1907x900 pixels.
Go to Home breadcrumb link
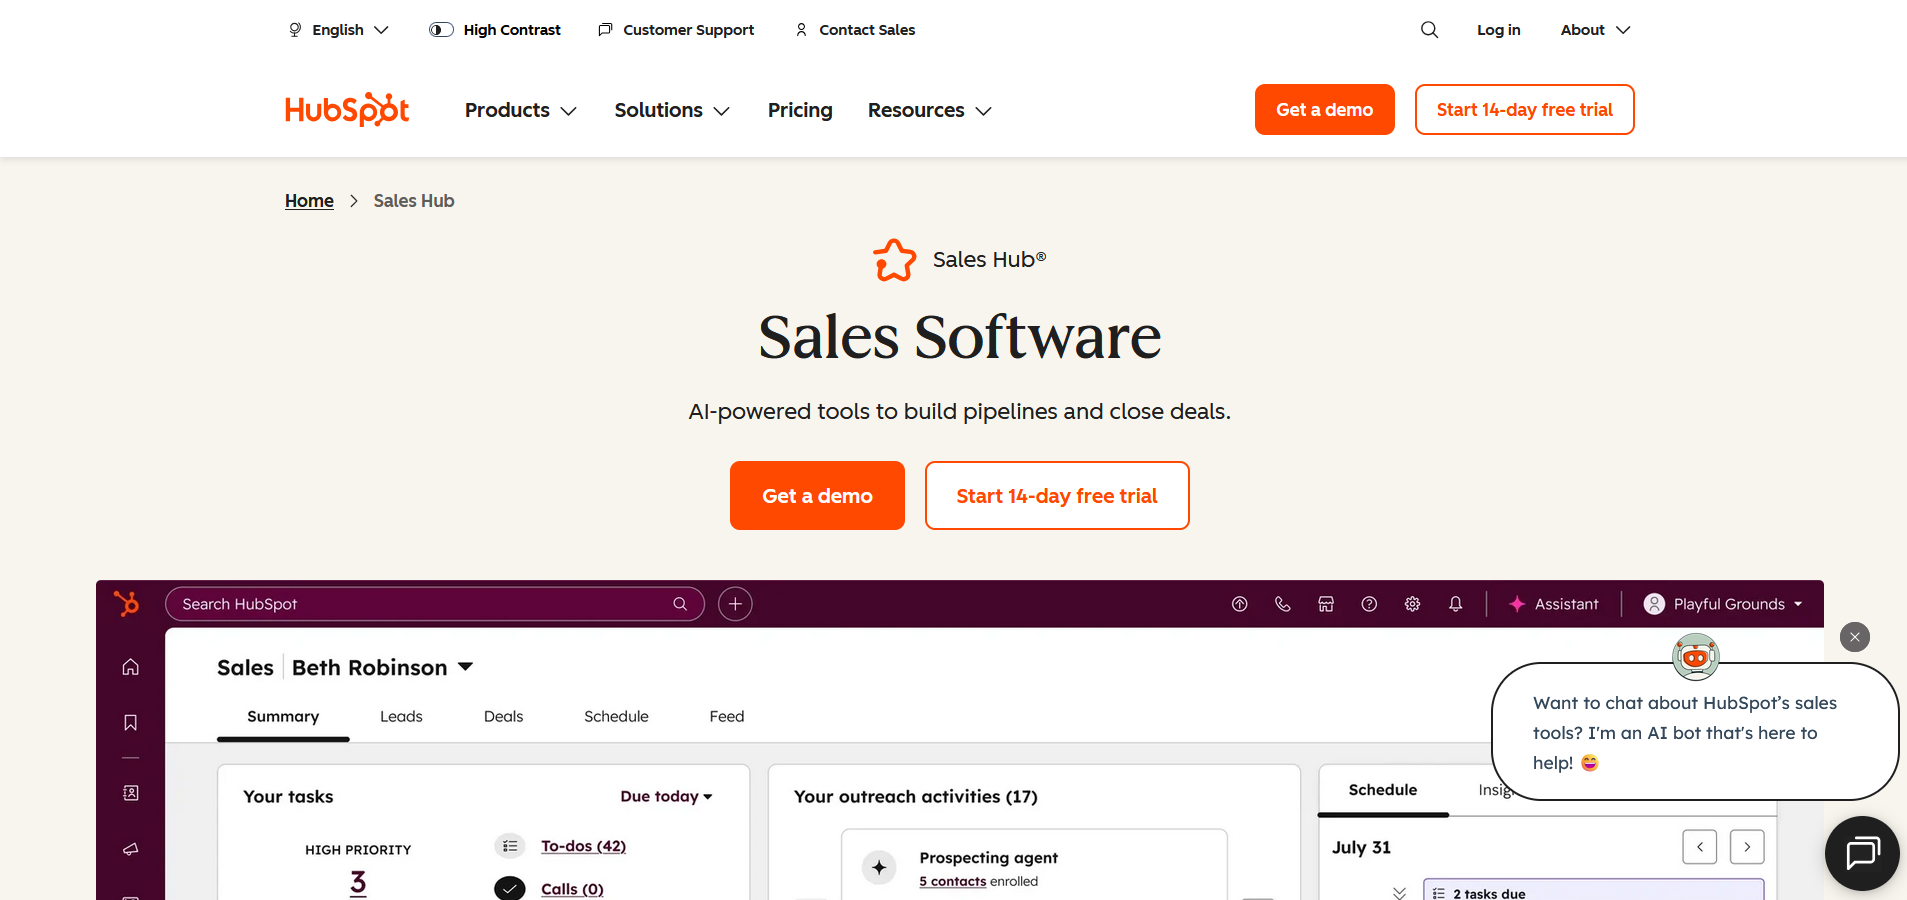[x=309, y=201]
